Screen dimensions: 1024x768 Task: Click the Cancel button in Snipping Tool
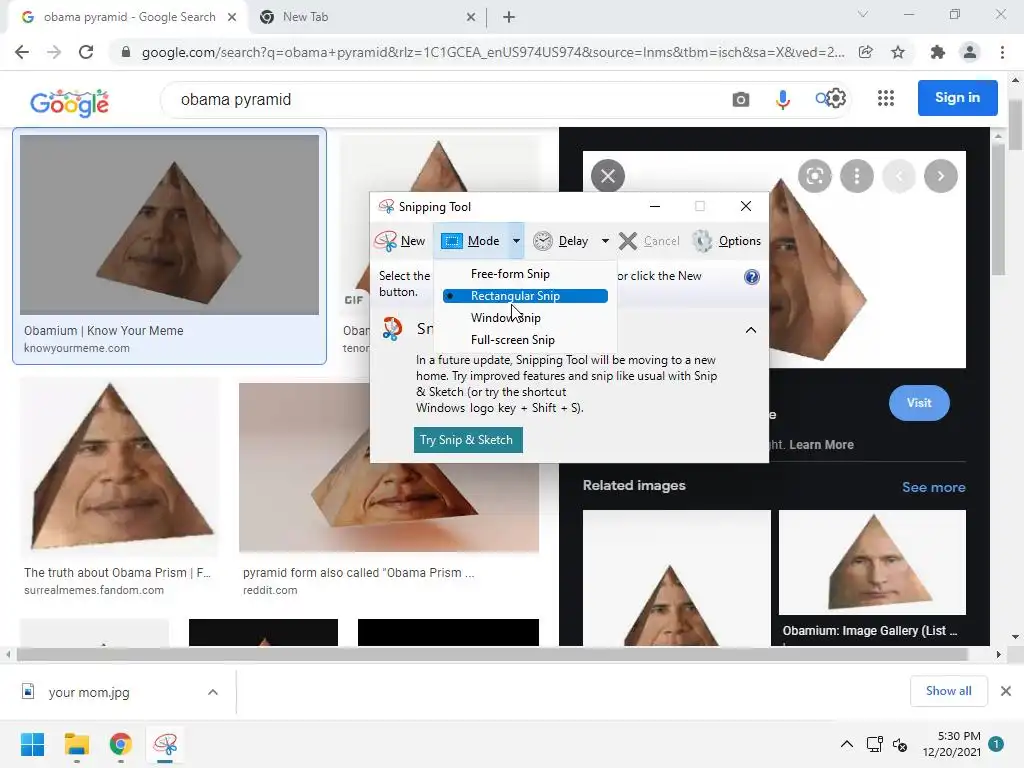649,241
